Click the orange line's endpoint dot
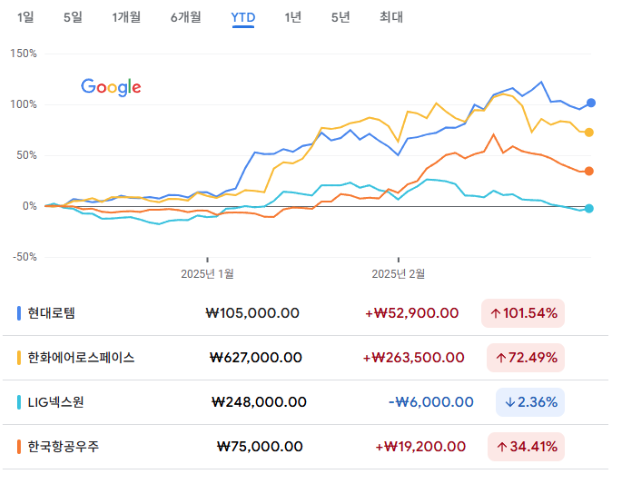 coord(589,171)
